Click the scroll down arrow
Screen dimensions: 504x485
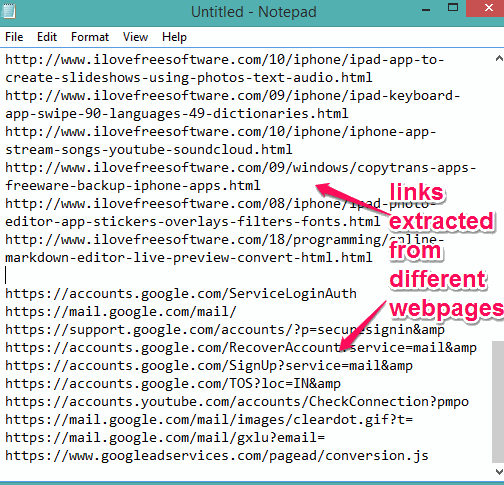point(499,471)
